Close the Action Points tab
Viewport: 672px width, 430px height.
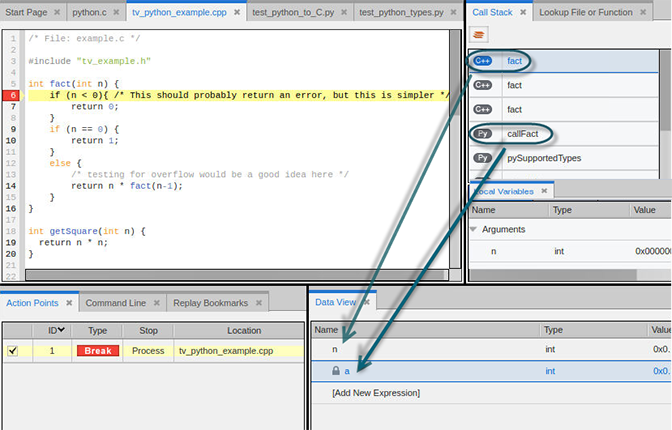[69, 303]
